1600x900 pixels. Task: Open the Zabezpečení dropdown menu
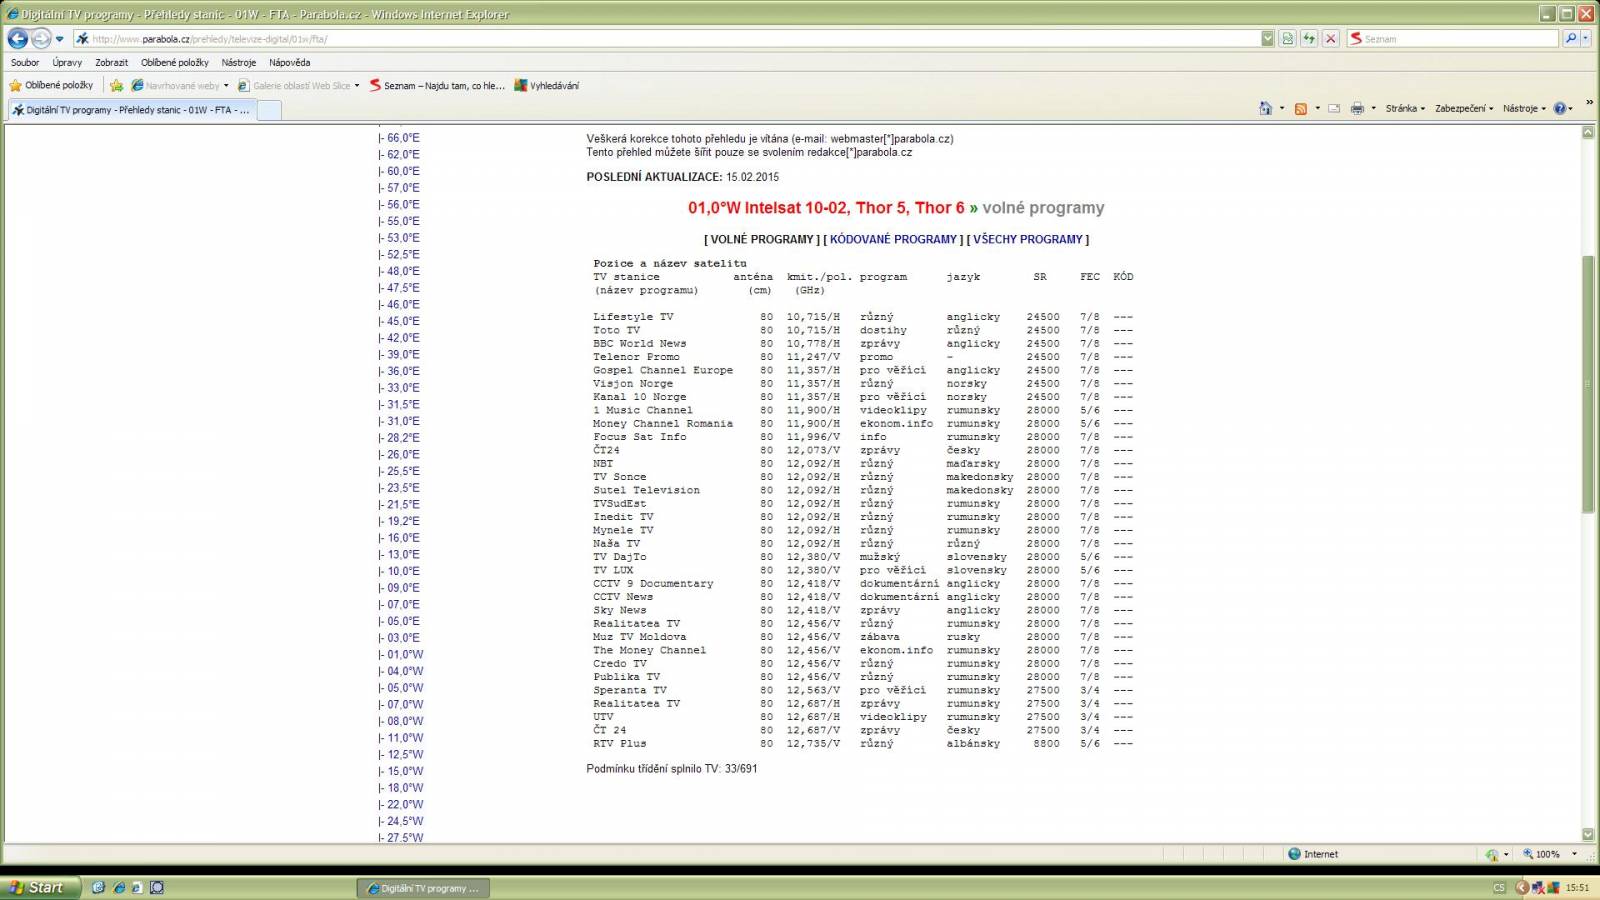pos(1464,108)
